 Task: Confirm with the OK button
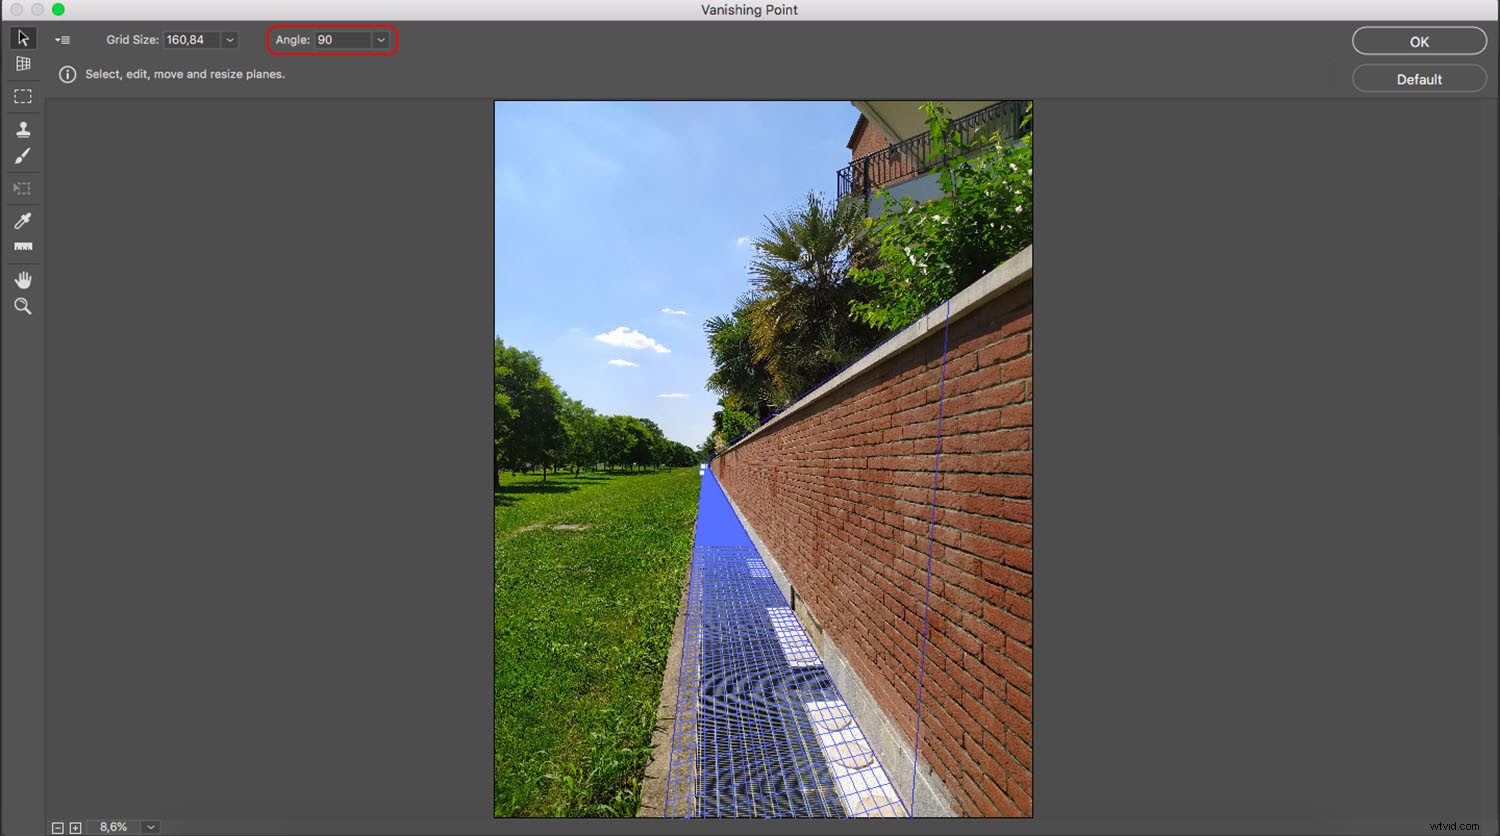click(1418, 41)
